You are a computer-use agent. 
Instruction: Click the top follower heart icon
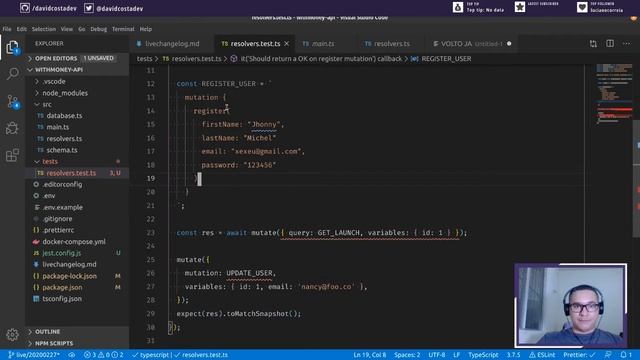click(582, 7)
